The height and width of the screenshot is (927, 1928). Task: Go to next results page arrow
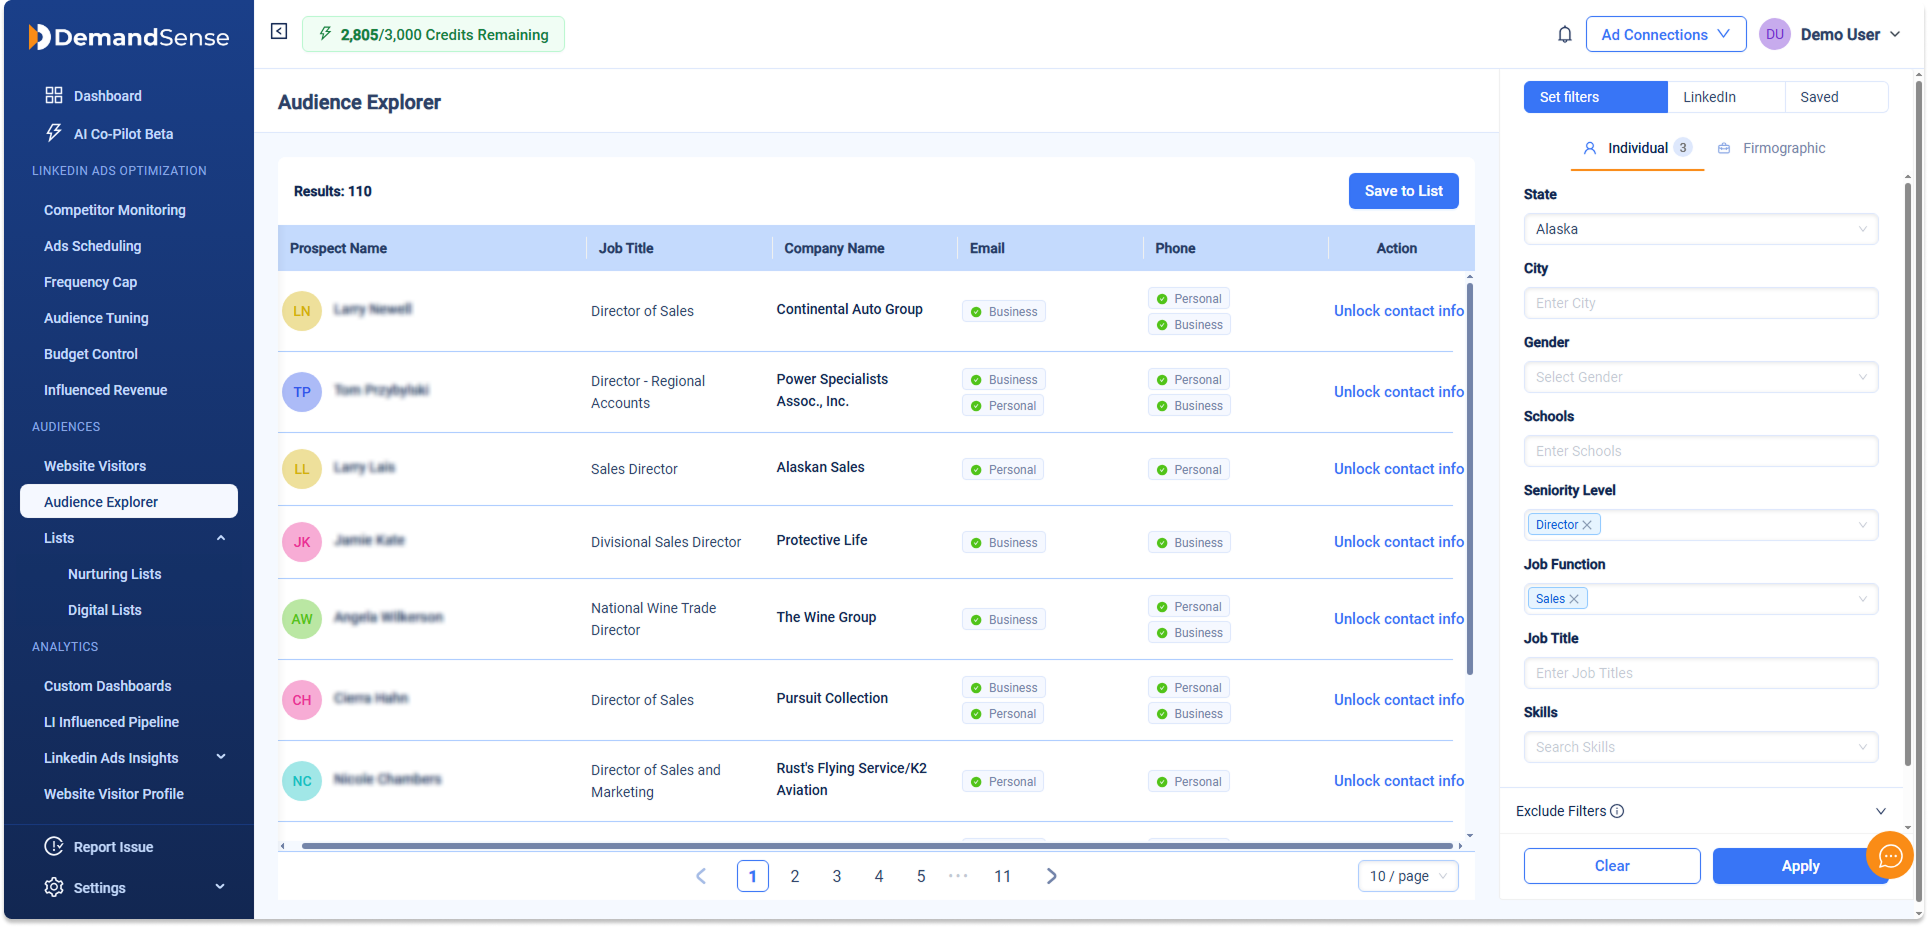pyautogui.click(x=1051, y=876)
